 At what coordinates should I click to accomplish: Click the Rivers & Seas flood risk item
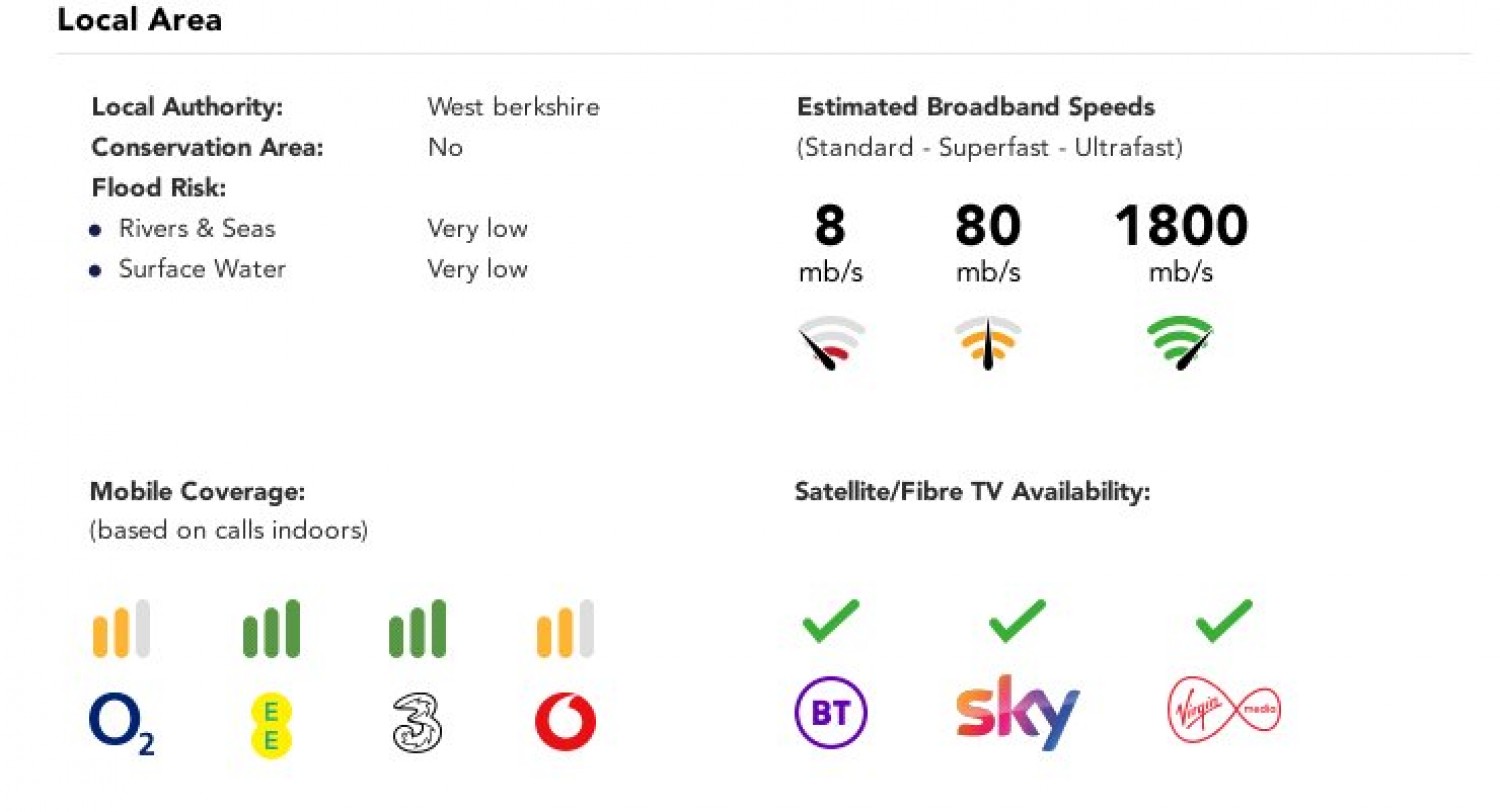point(196,229)
